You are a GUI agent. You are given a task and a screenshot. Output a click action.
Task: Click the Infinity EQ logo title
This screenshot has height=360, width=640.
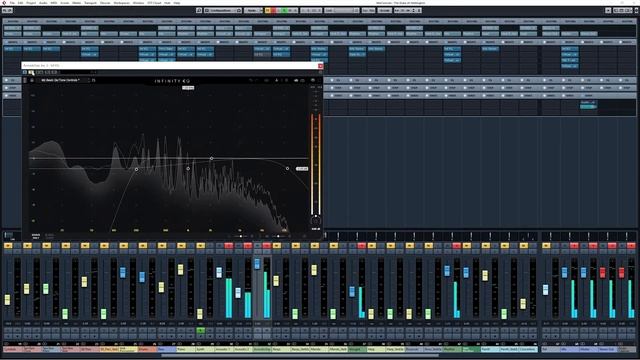(172, 81)
